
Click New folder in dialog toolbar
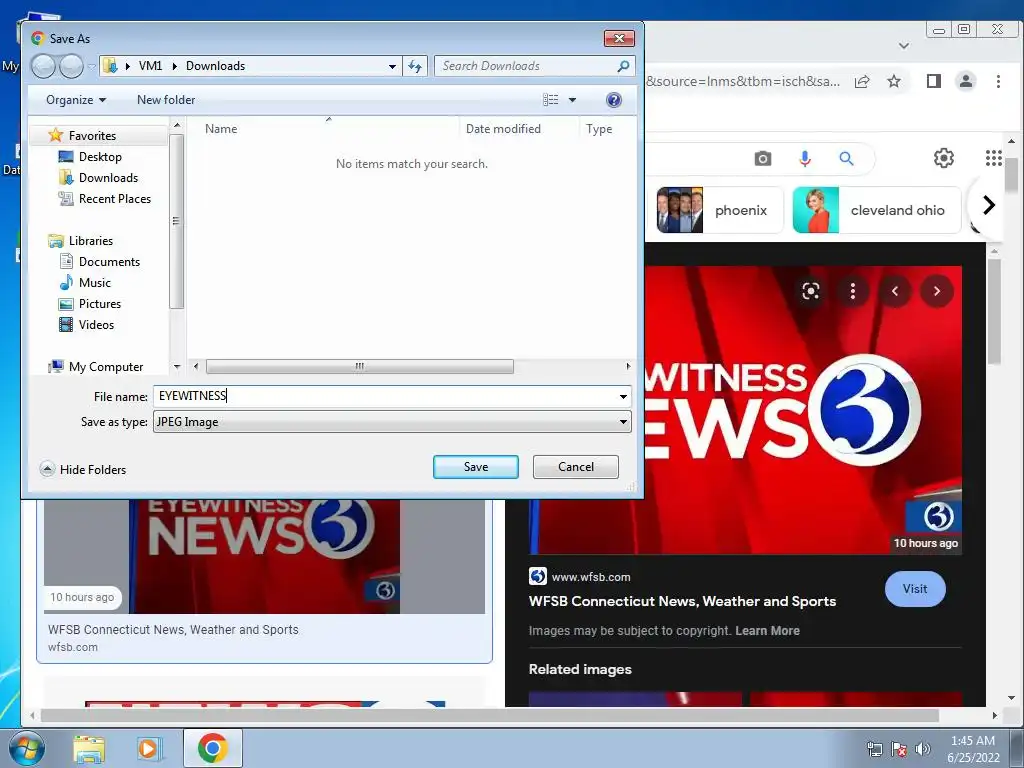[x=166, y=100]
